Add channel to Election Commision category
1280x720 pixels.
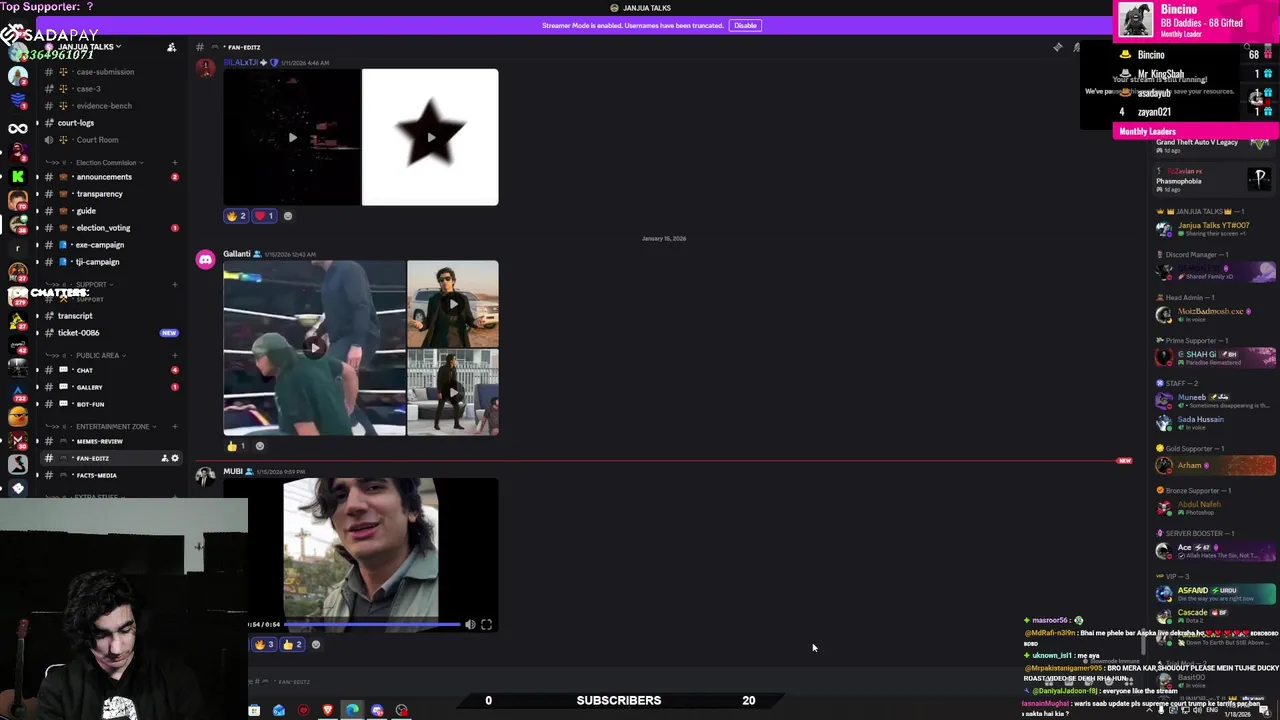coord(174,162)
